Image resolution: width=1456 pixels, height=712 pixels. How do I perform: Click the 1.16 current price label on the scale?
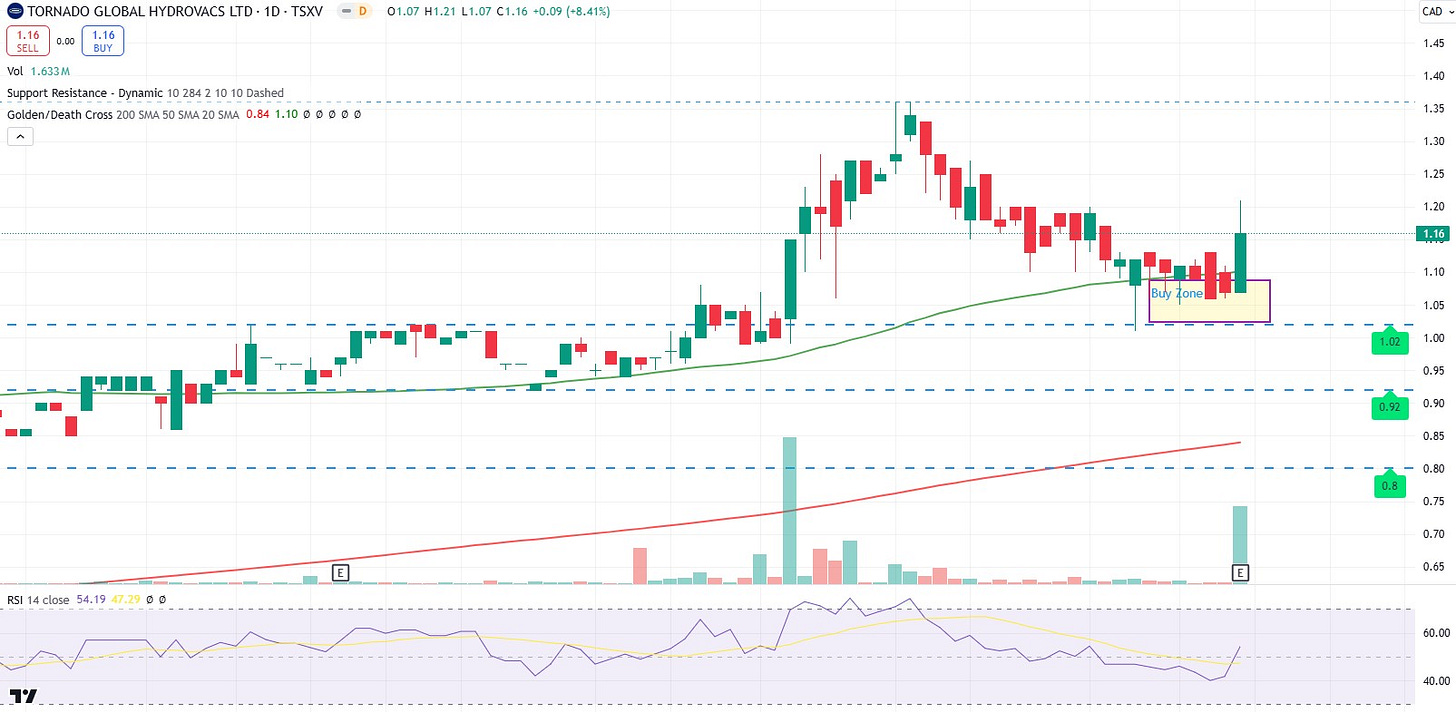(1434, 234)
